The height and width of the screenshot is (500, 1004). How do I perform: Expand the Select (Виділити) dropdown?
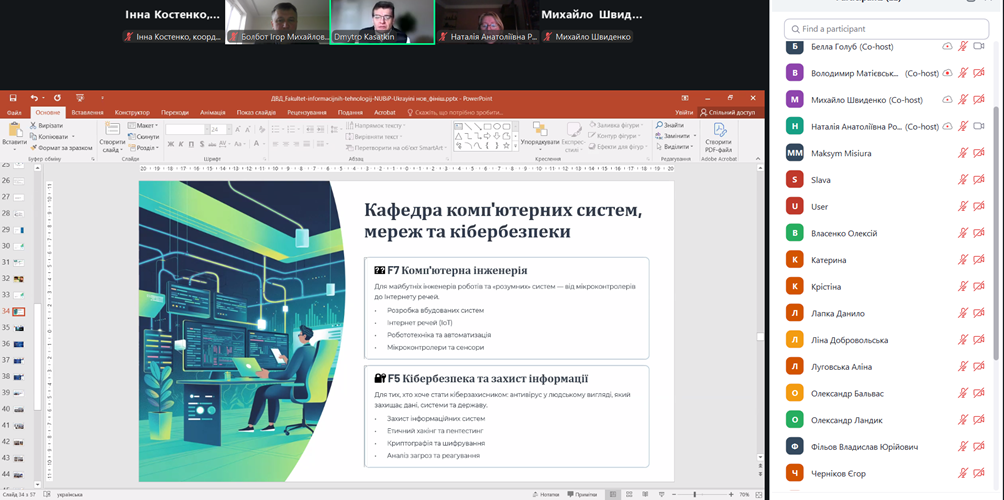(675, 147)
